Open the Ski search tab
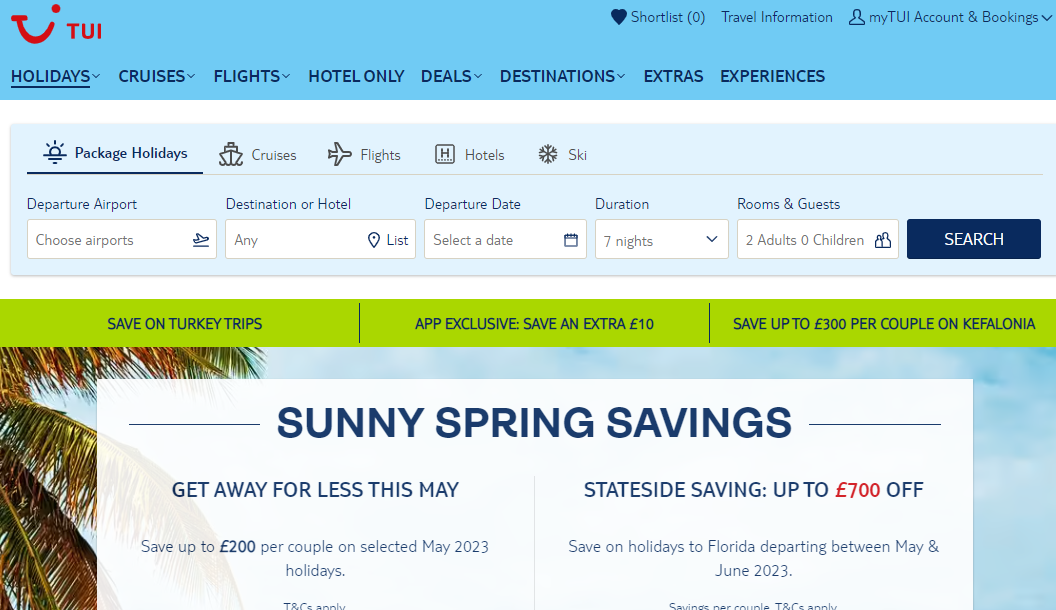 click(x=562, y=155)
